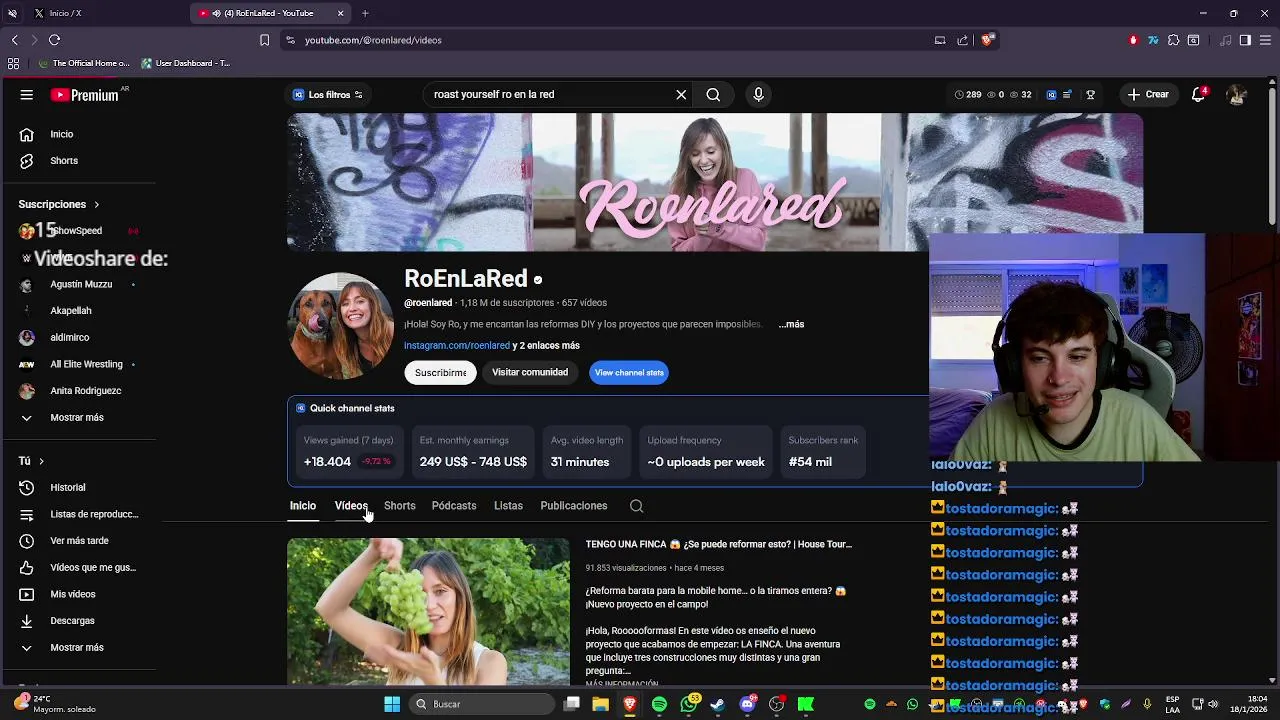Select the Shorts channel tab

point(399,506)
